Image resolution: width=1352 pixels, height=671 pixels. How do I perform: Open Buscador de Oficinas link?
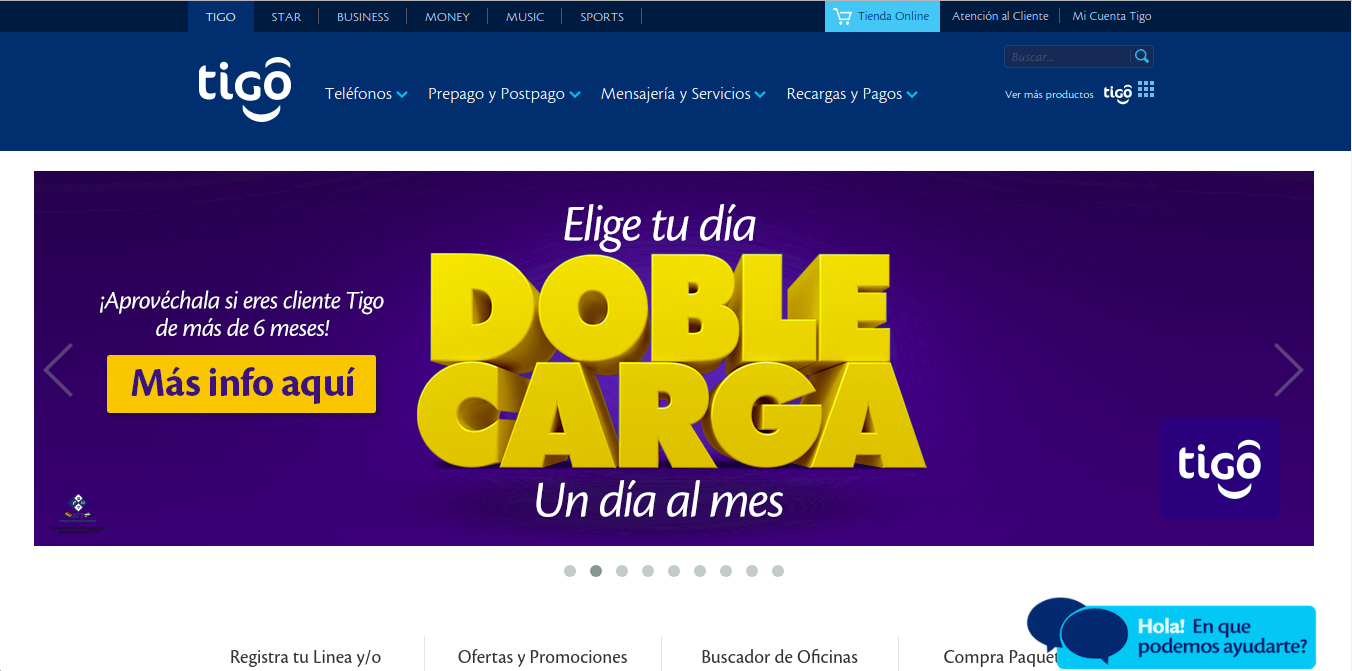click(x=780, y=657)
